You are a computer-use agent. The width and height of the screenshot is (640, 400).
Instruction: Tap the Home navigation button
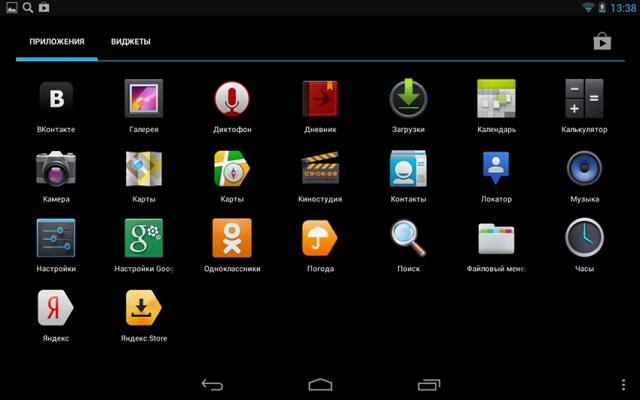click(x=320, y=384)
